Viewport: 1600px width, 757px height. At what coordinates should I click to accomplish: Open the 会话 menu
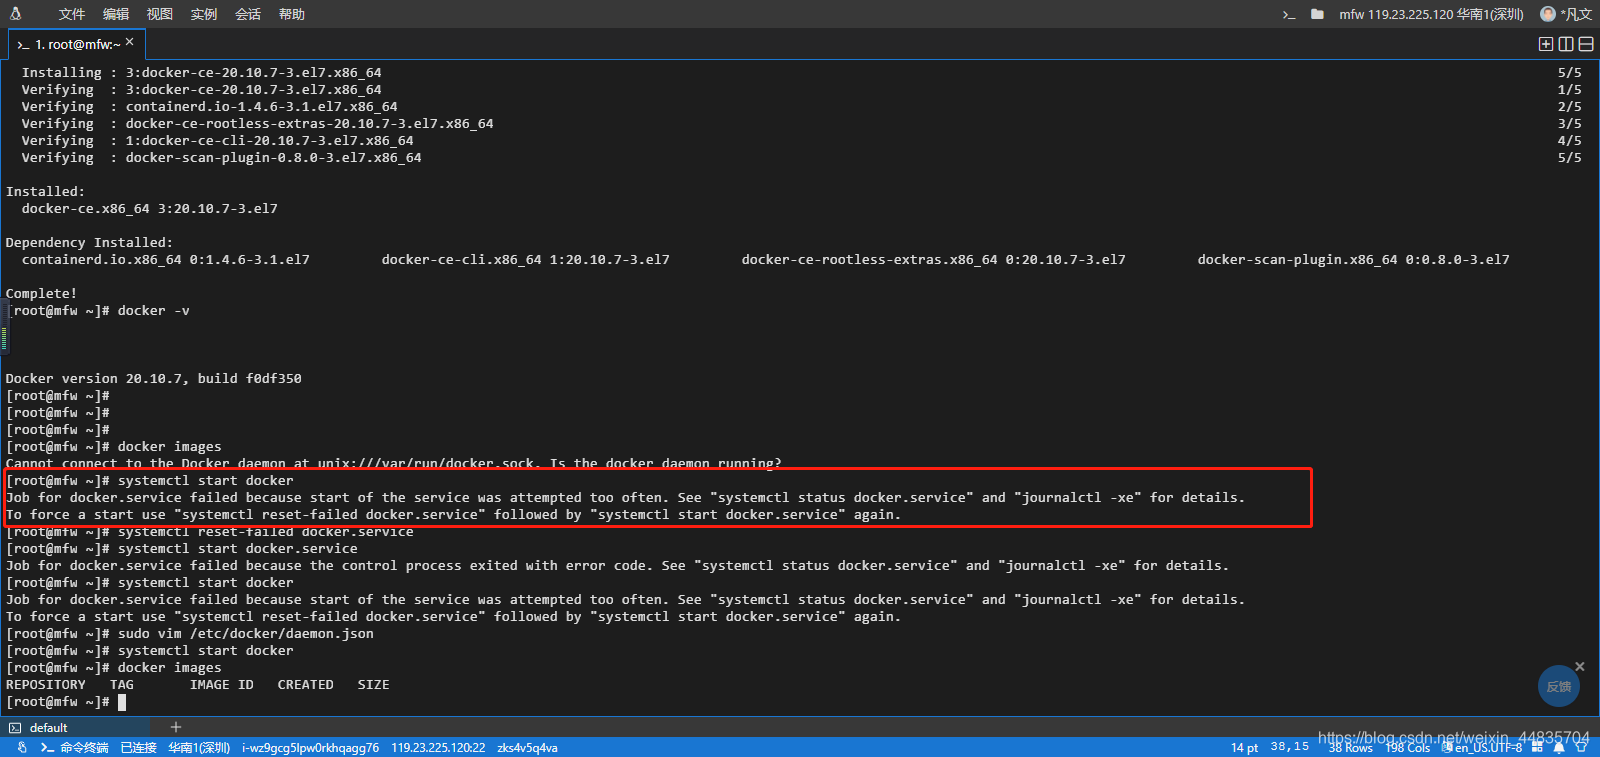pyautogui.click(x=247, y=14)
